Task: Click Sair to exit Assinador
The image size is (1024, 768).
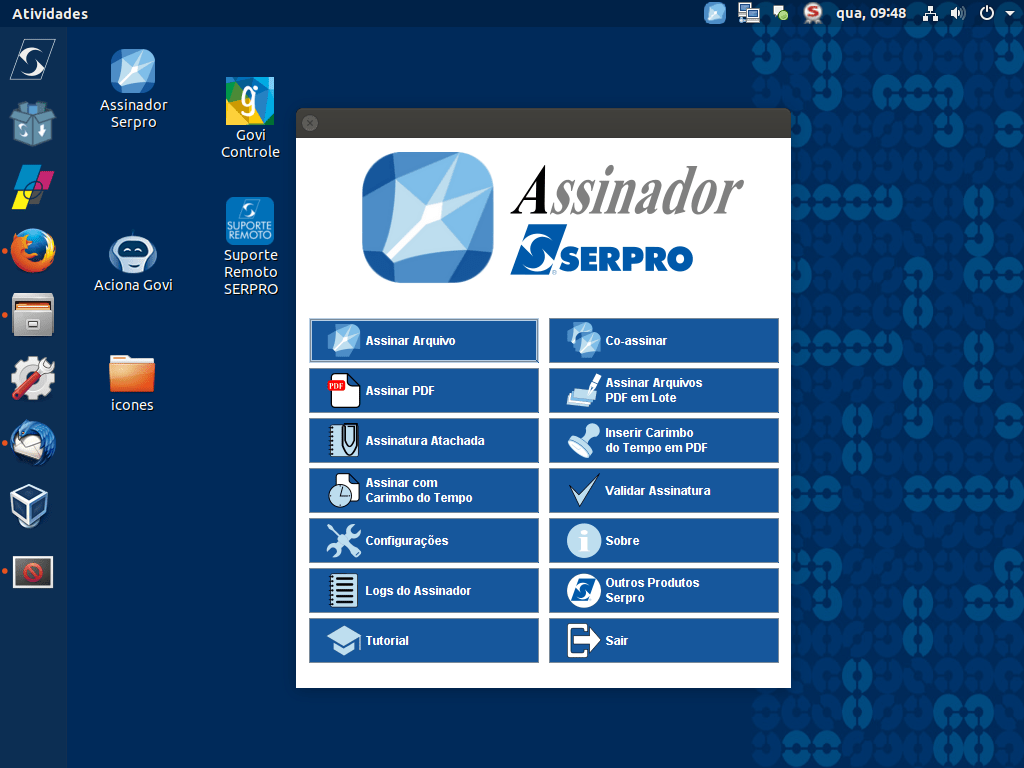Action: pyautogui.click(x=663, y=640)
